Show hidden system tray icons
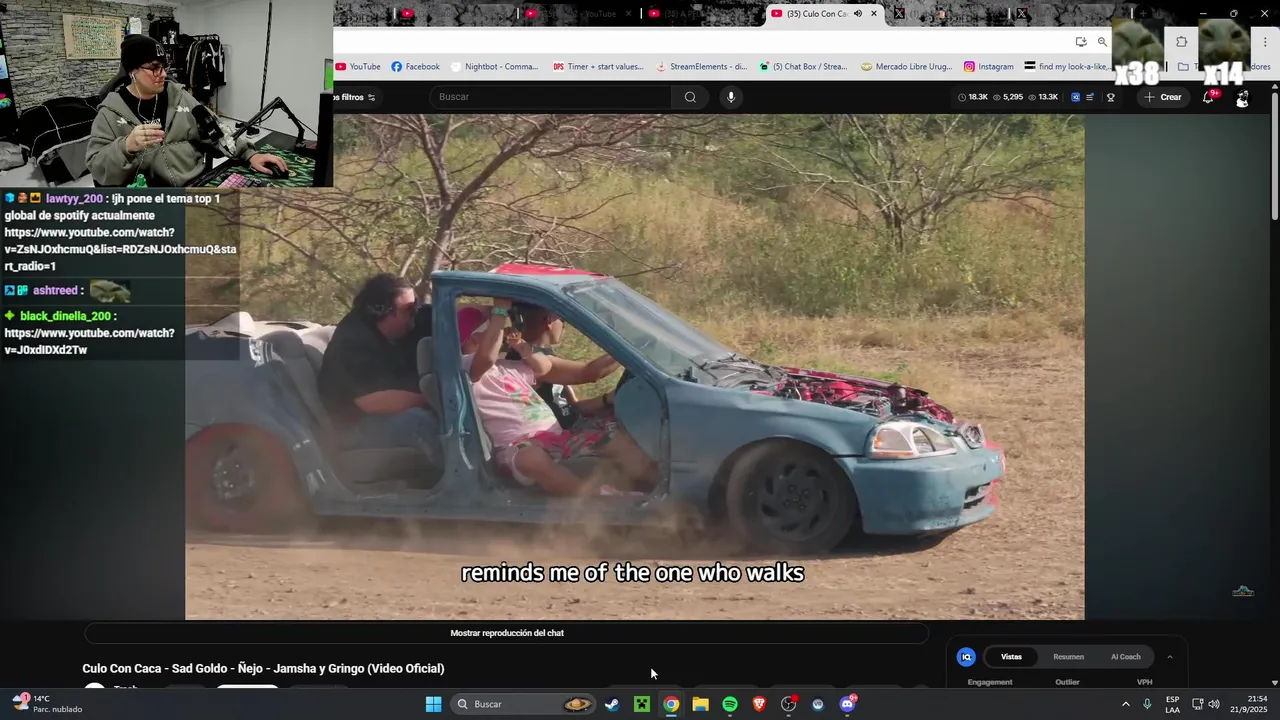 tap(1126, 704)
